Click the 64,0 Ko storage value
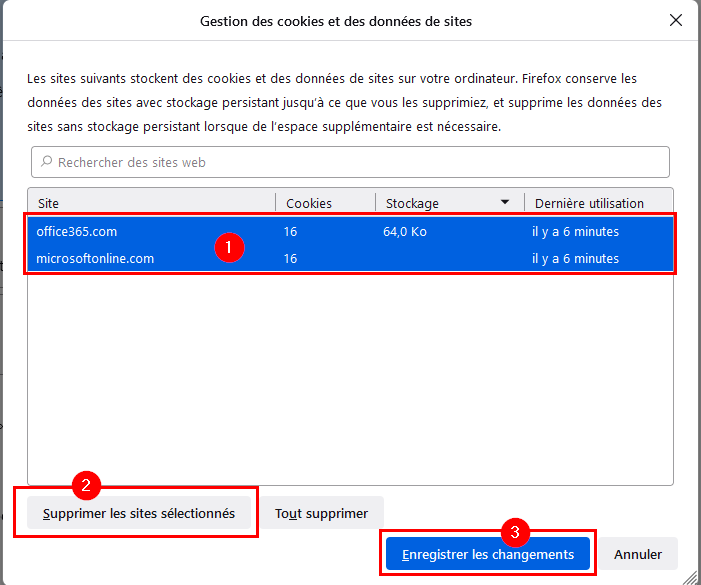Image resolution: width=701 pixels, height=585 pixels. tap(405, 231)
